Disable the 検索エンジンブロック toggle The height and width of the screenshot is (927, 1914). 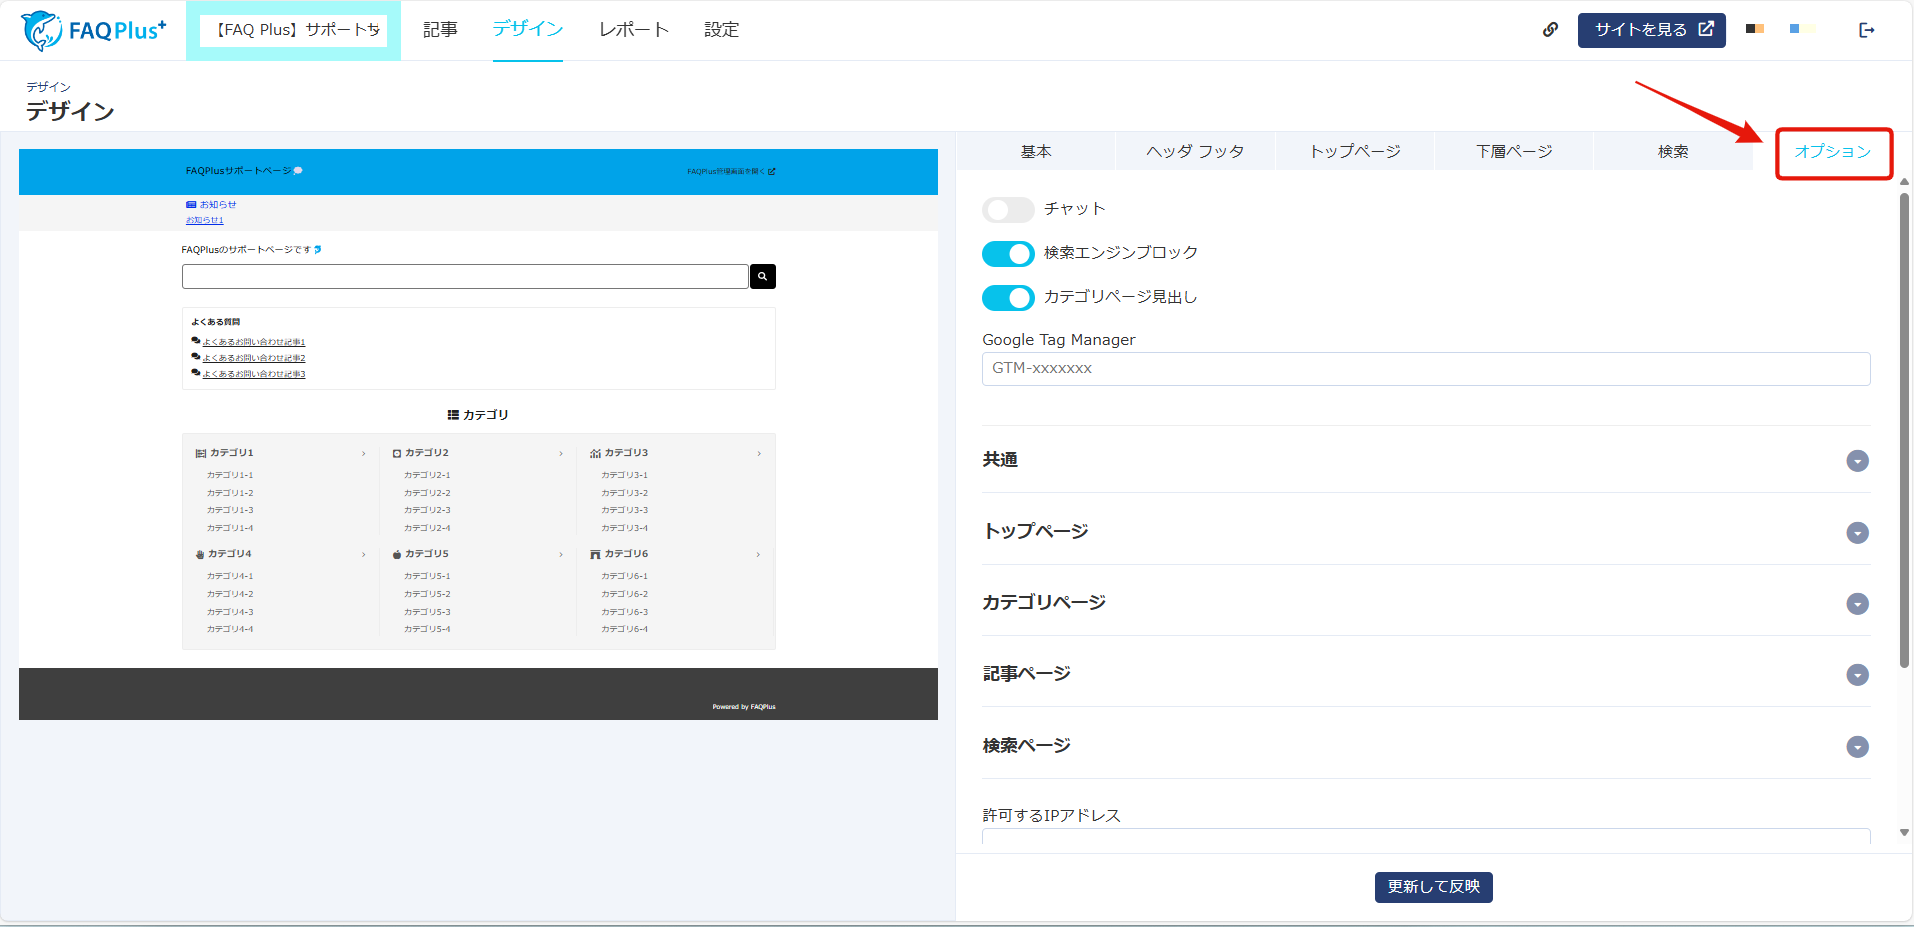[1007, 254]
